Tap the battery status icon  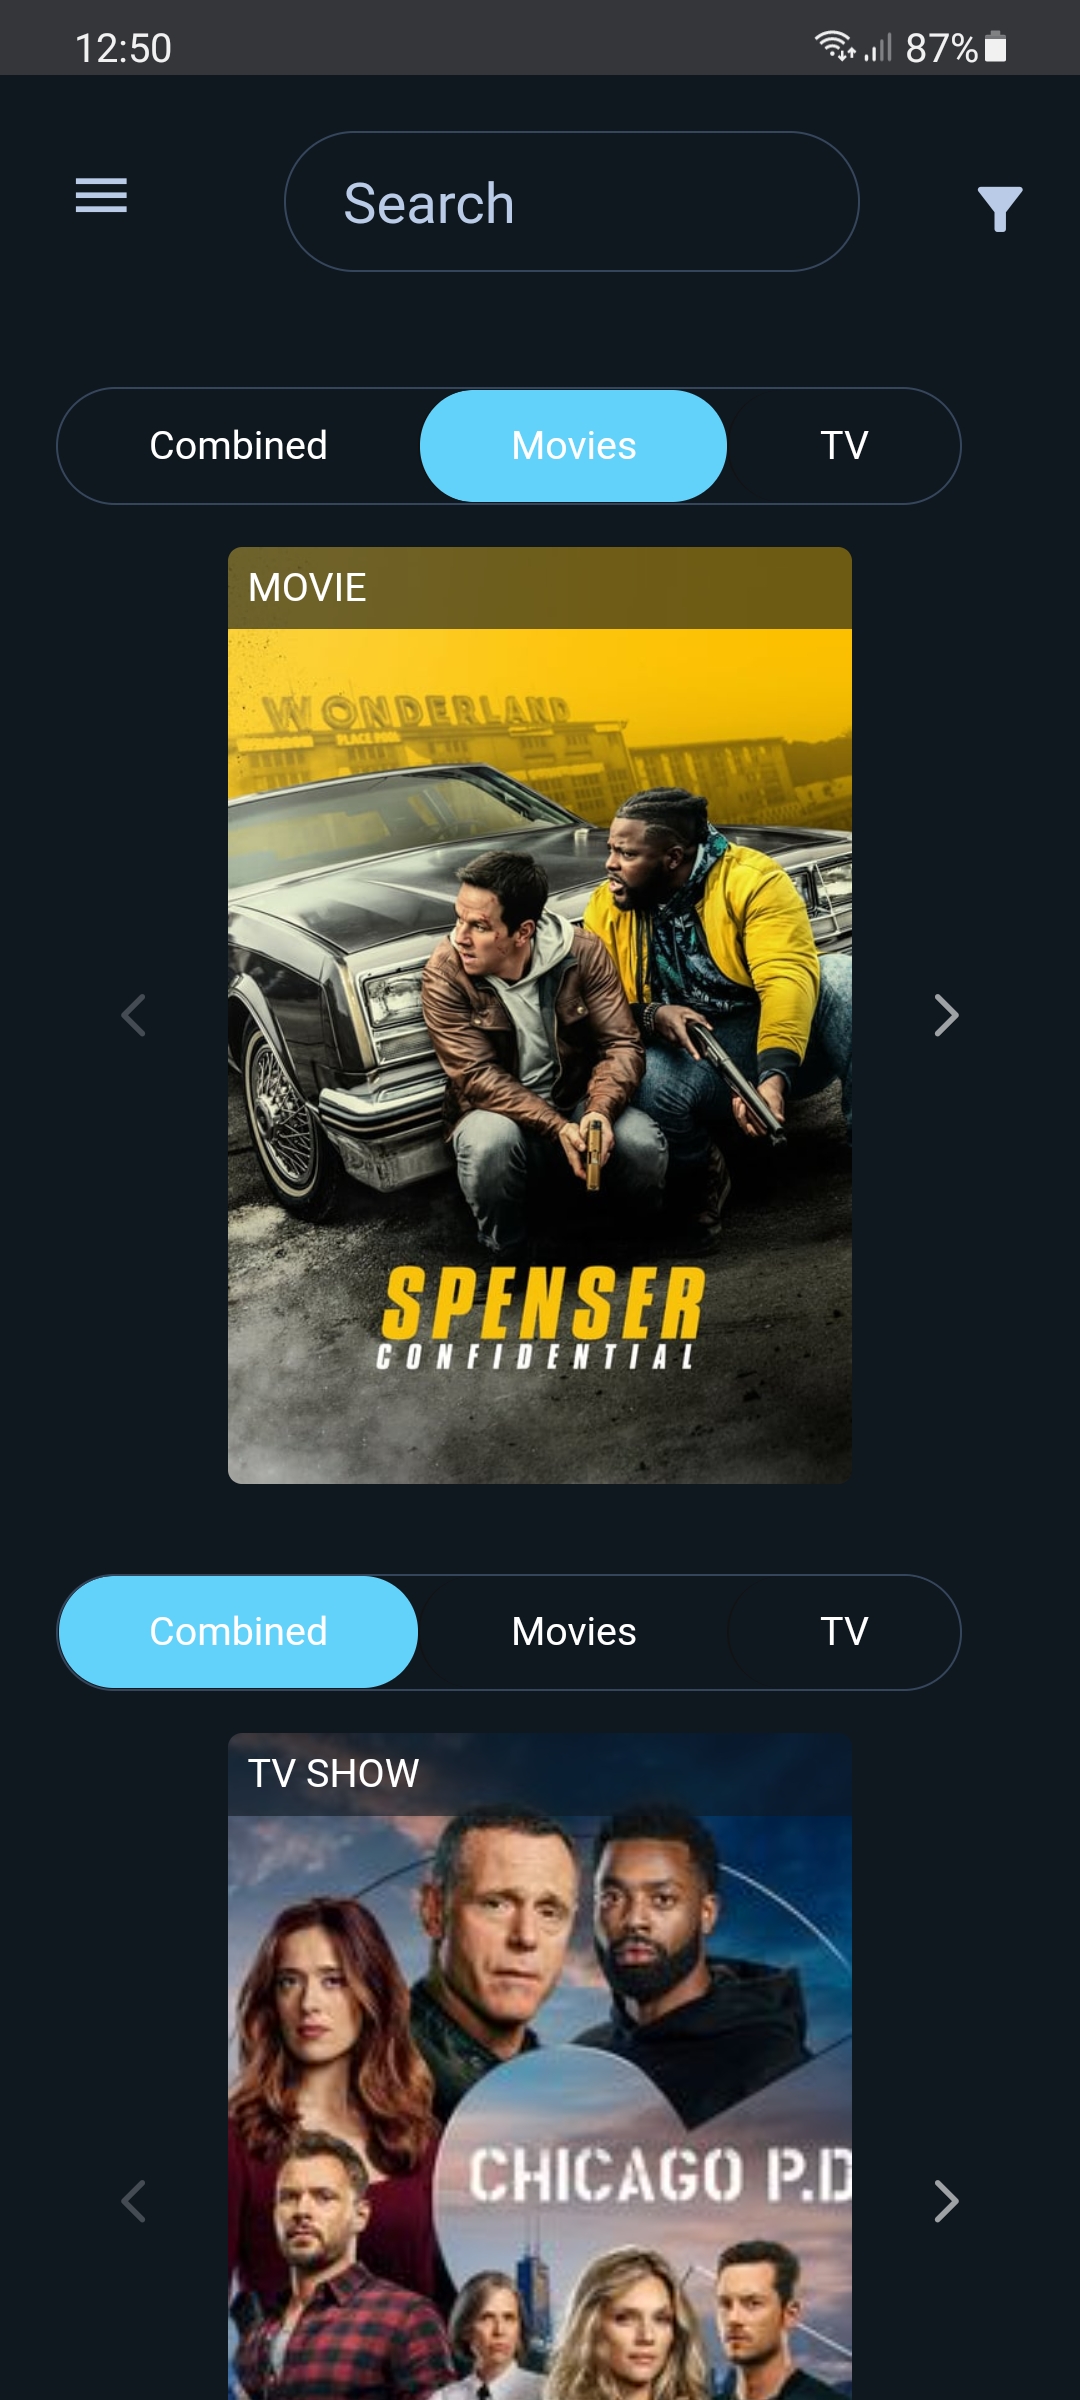pos(995,46)
